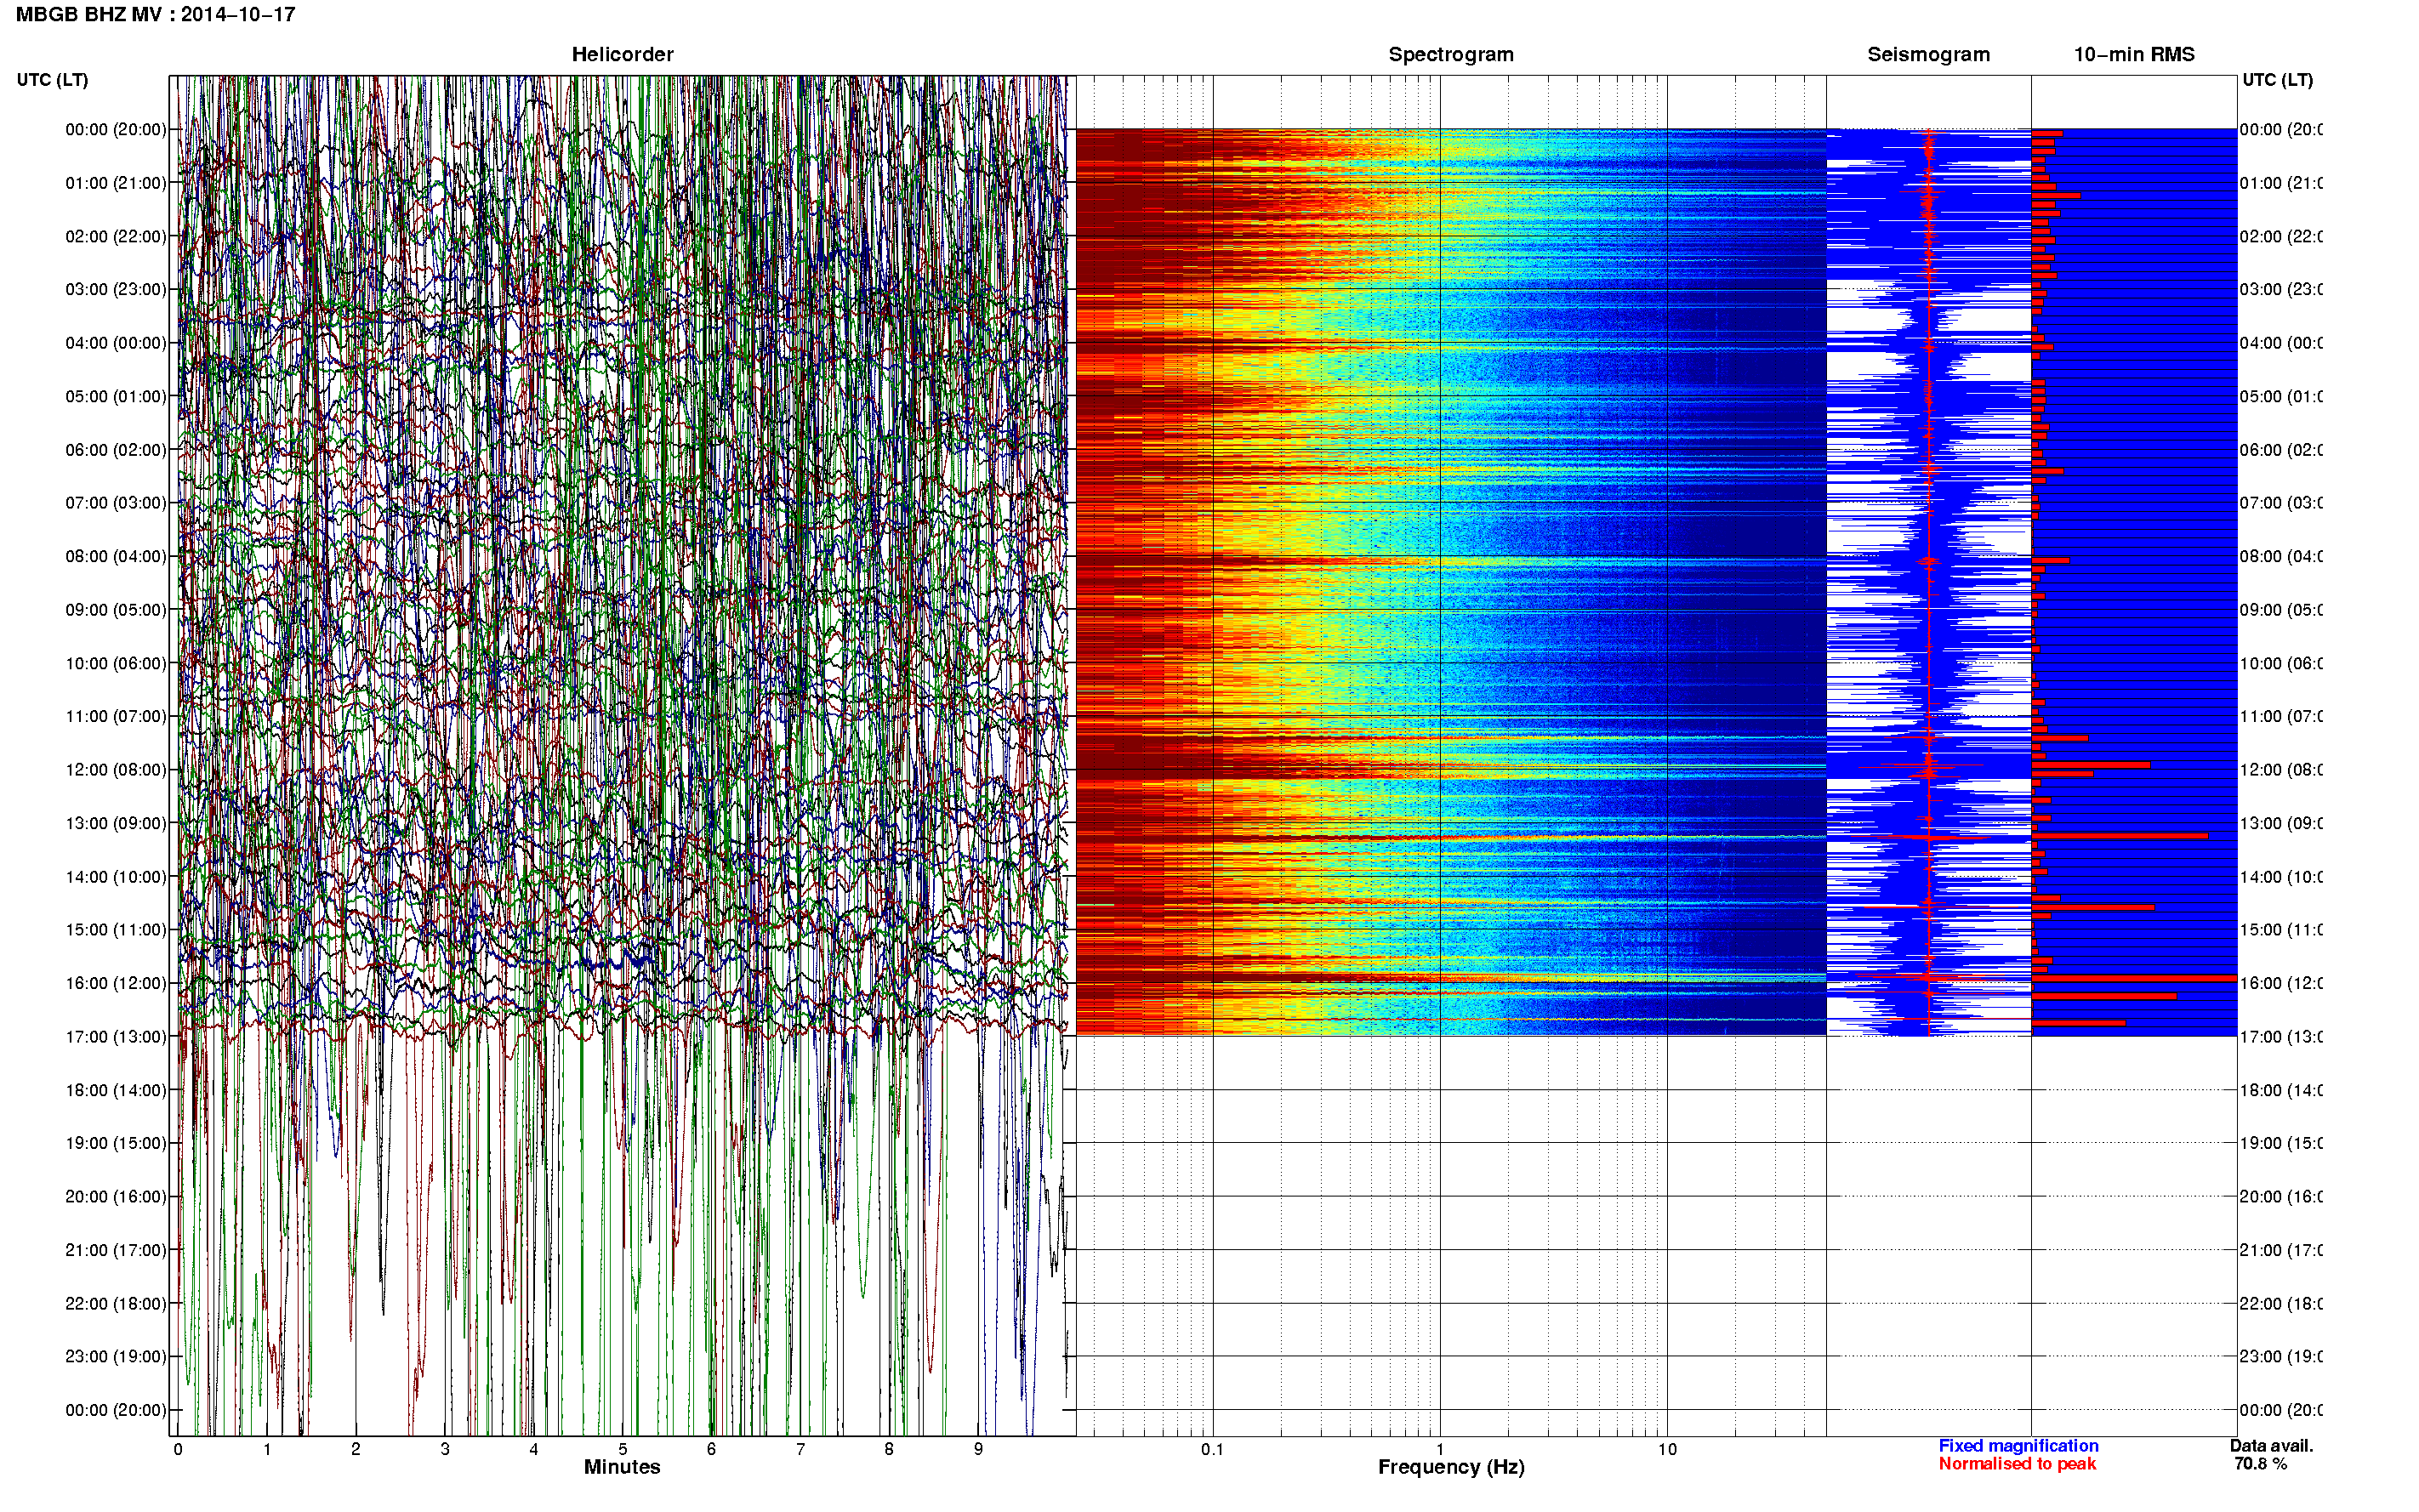Click the '70.8 %' data availability value
Image resolution: width=2419 pixels, height=1512 pixels.
click(x=2260, y=1464)
